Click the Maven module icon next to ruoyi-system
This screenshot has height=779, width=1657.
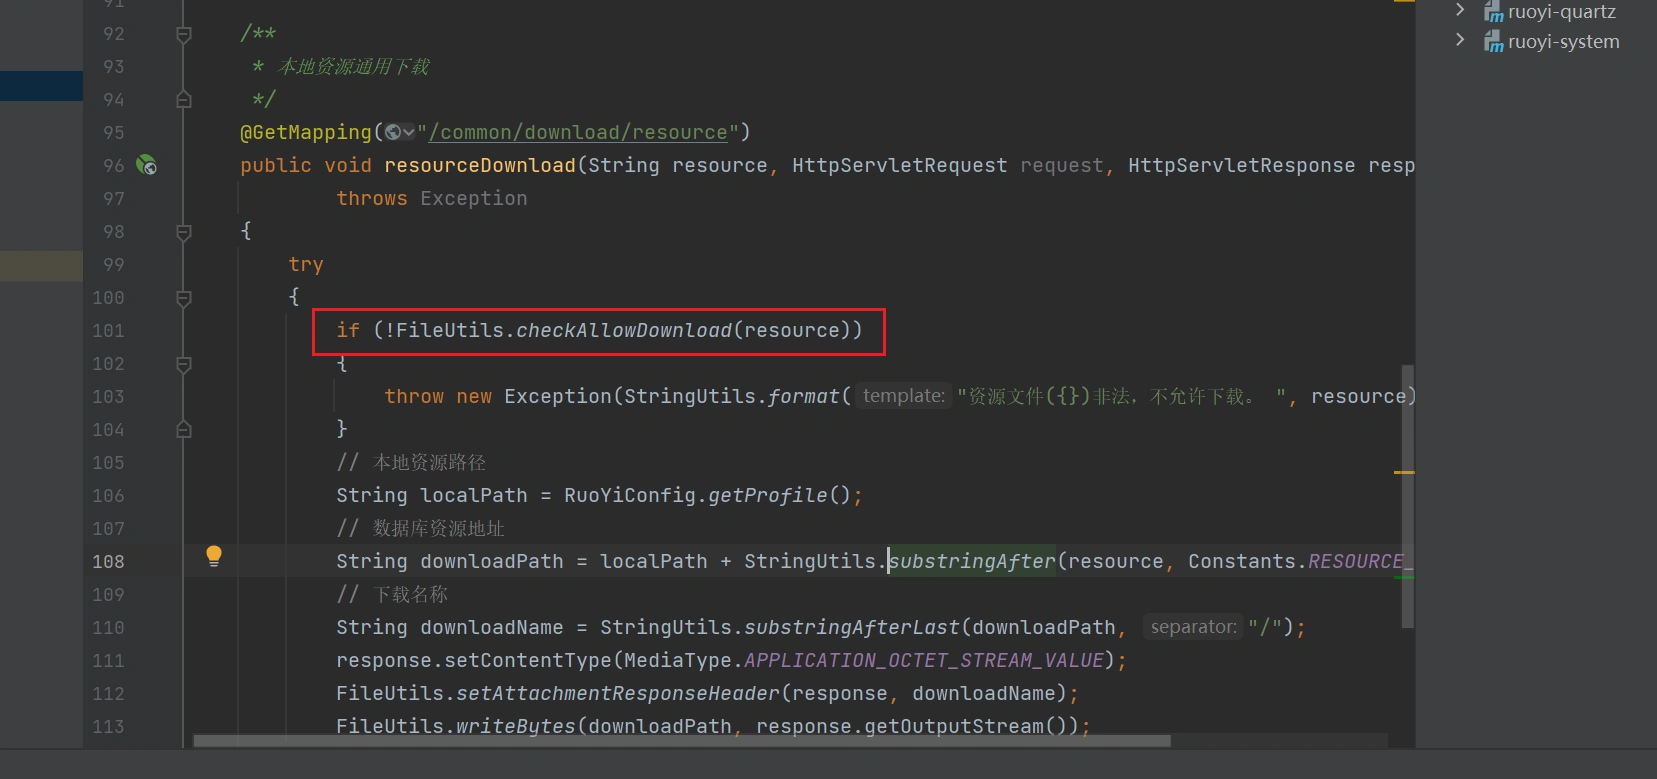click(1493, 42)
